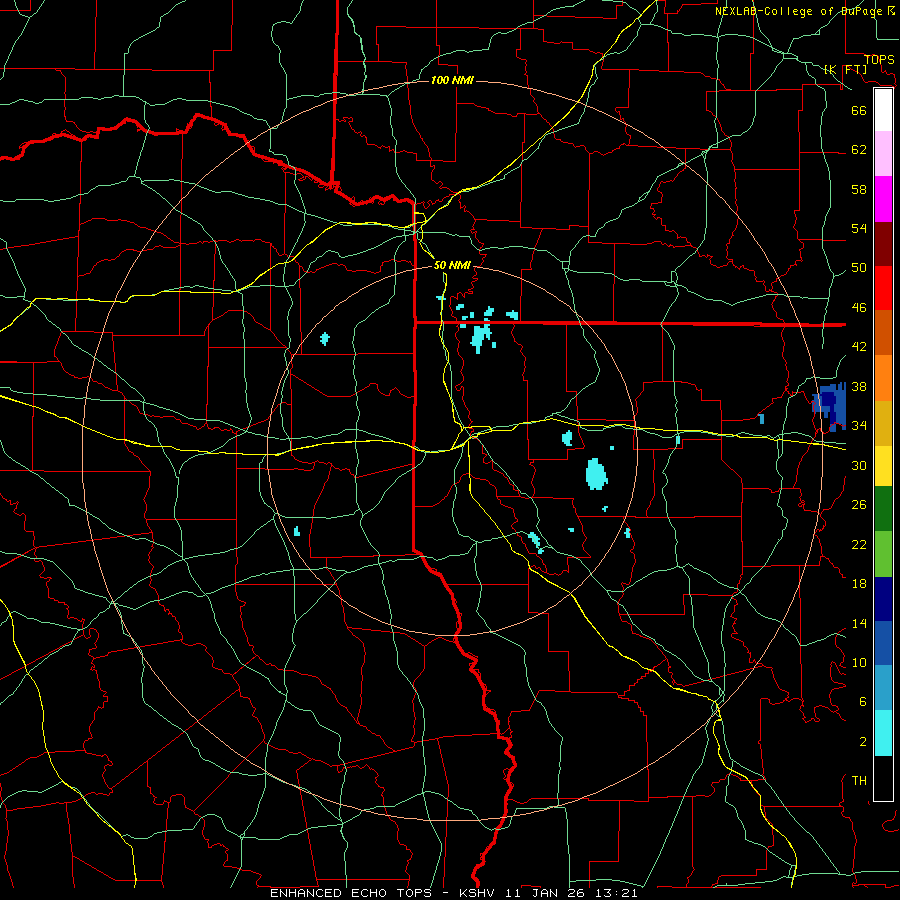Click the 46 value on the legend
The height and width of the screenshot is (900, 900).
point(859,308)
